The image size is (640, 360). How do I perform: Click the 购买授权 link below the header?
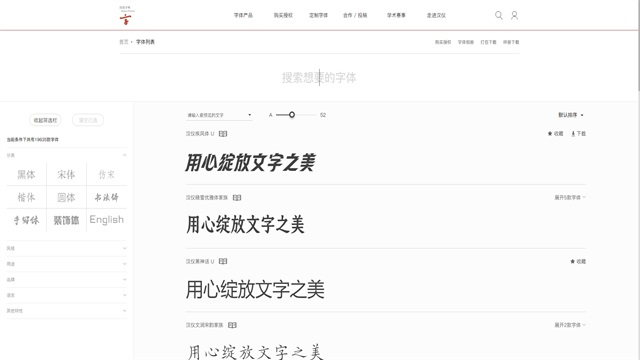pyautogui.click(x=443, y=42)
